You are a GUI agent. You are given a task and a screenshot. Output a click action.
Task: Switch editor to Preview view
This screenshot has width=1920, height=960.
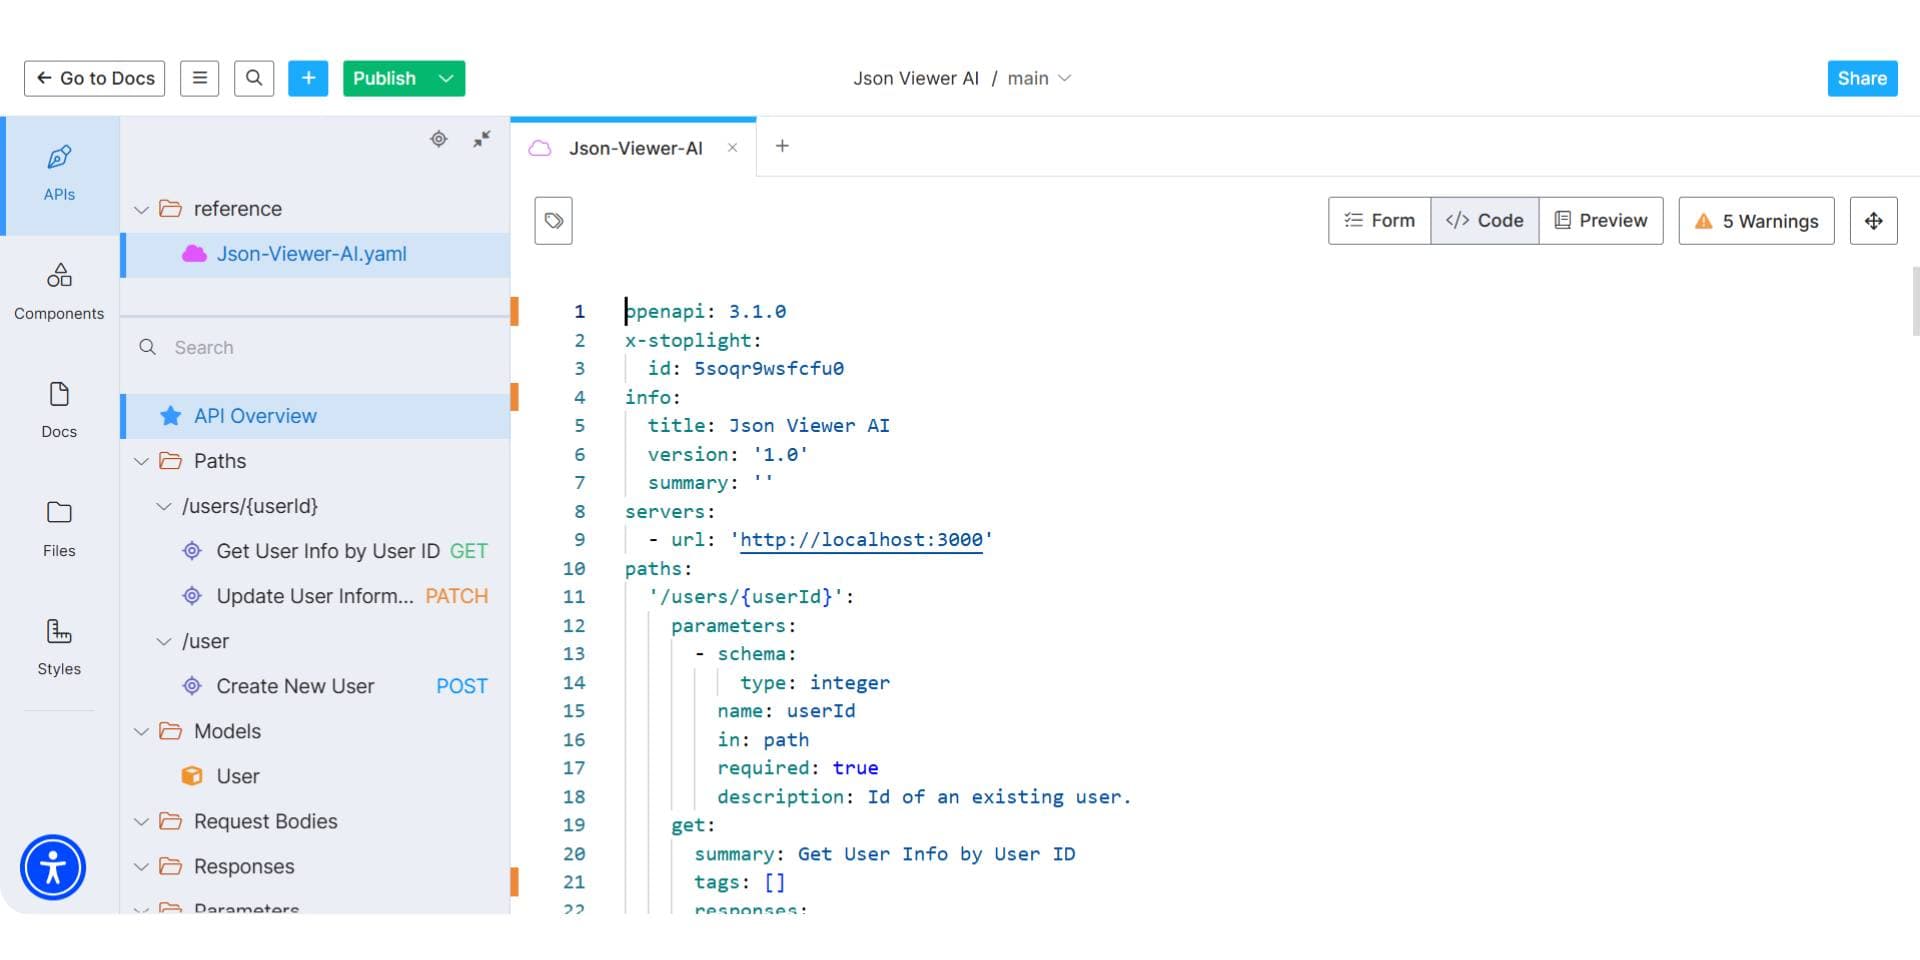tap(1601, 221)
